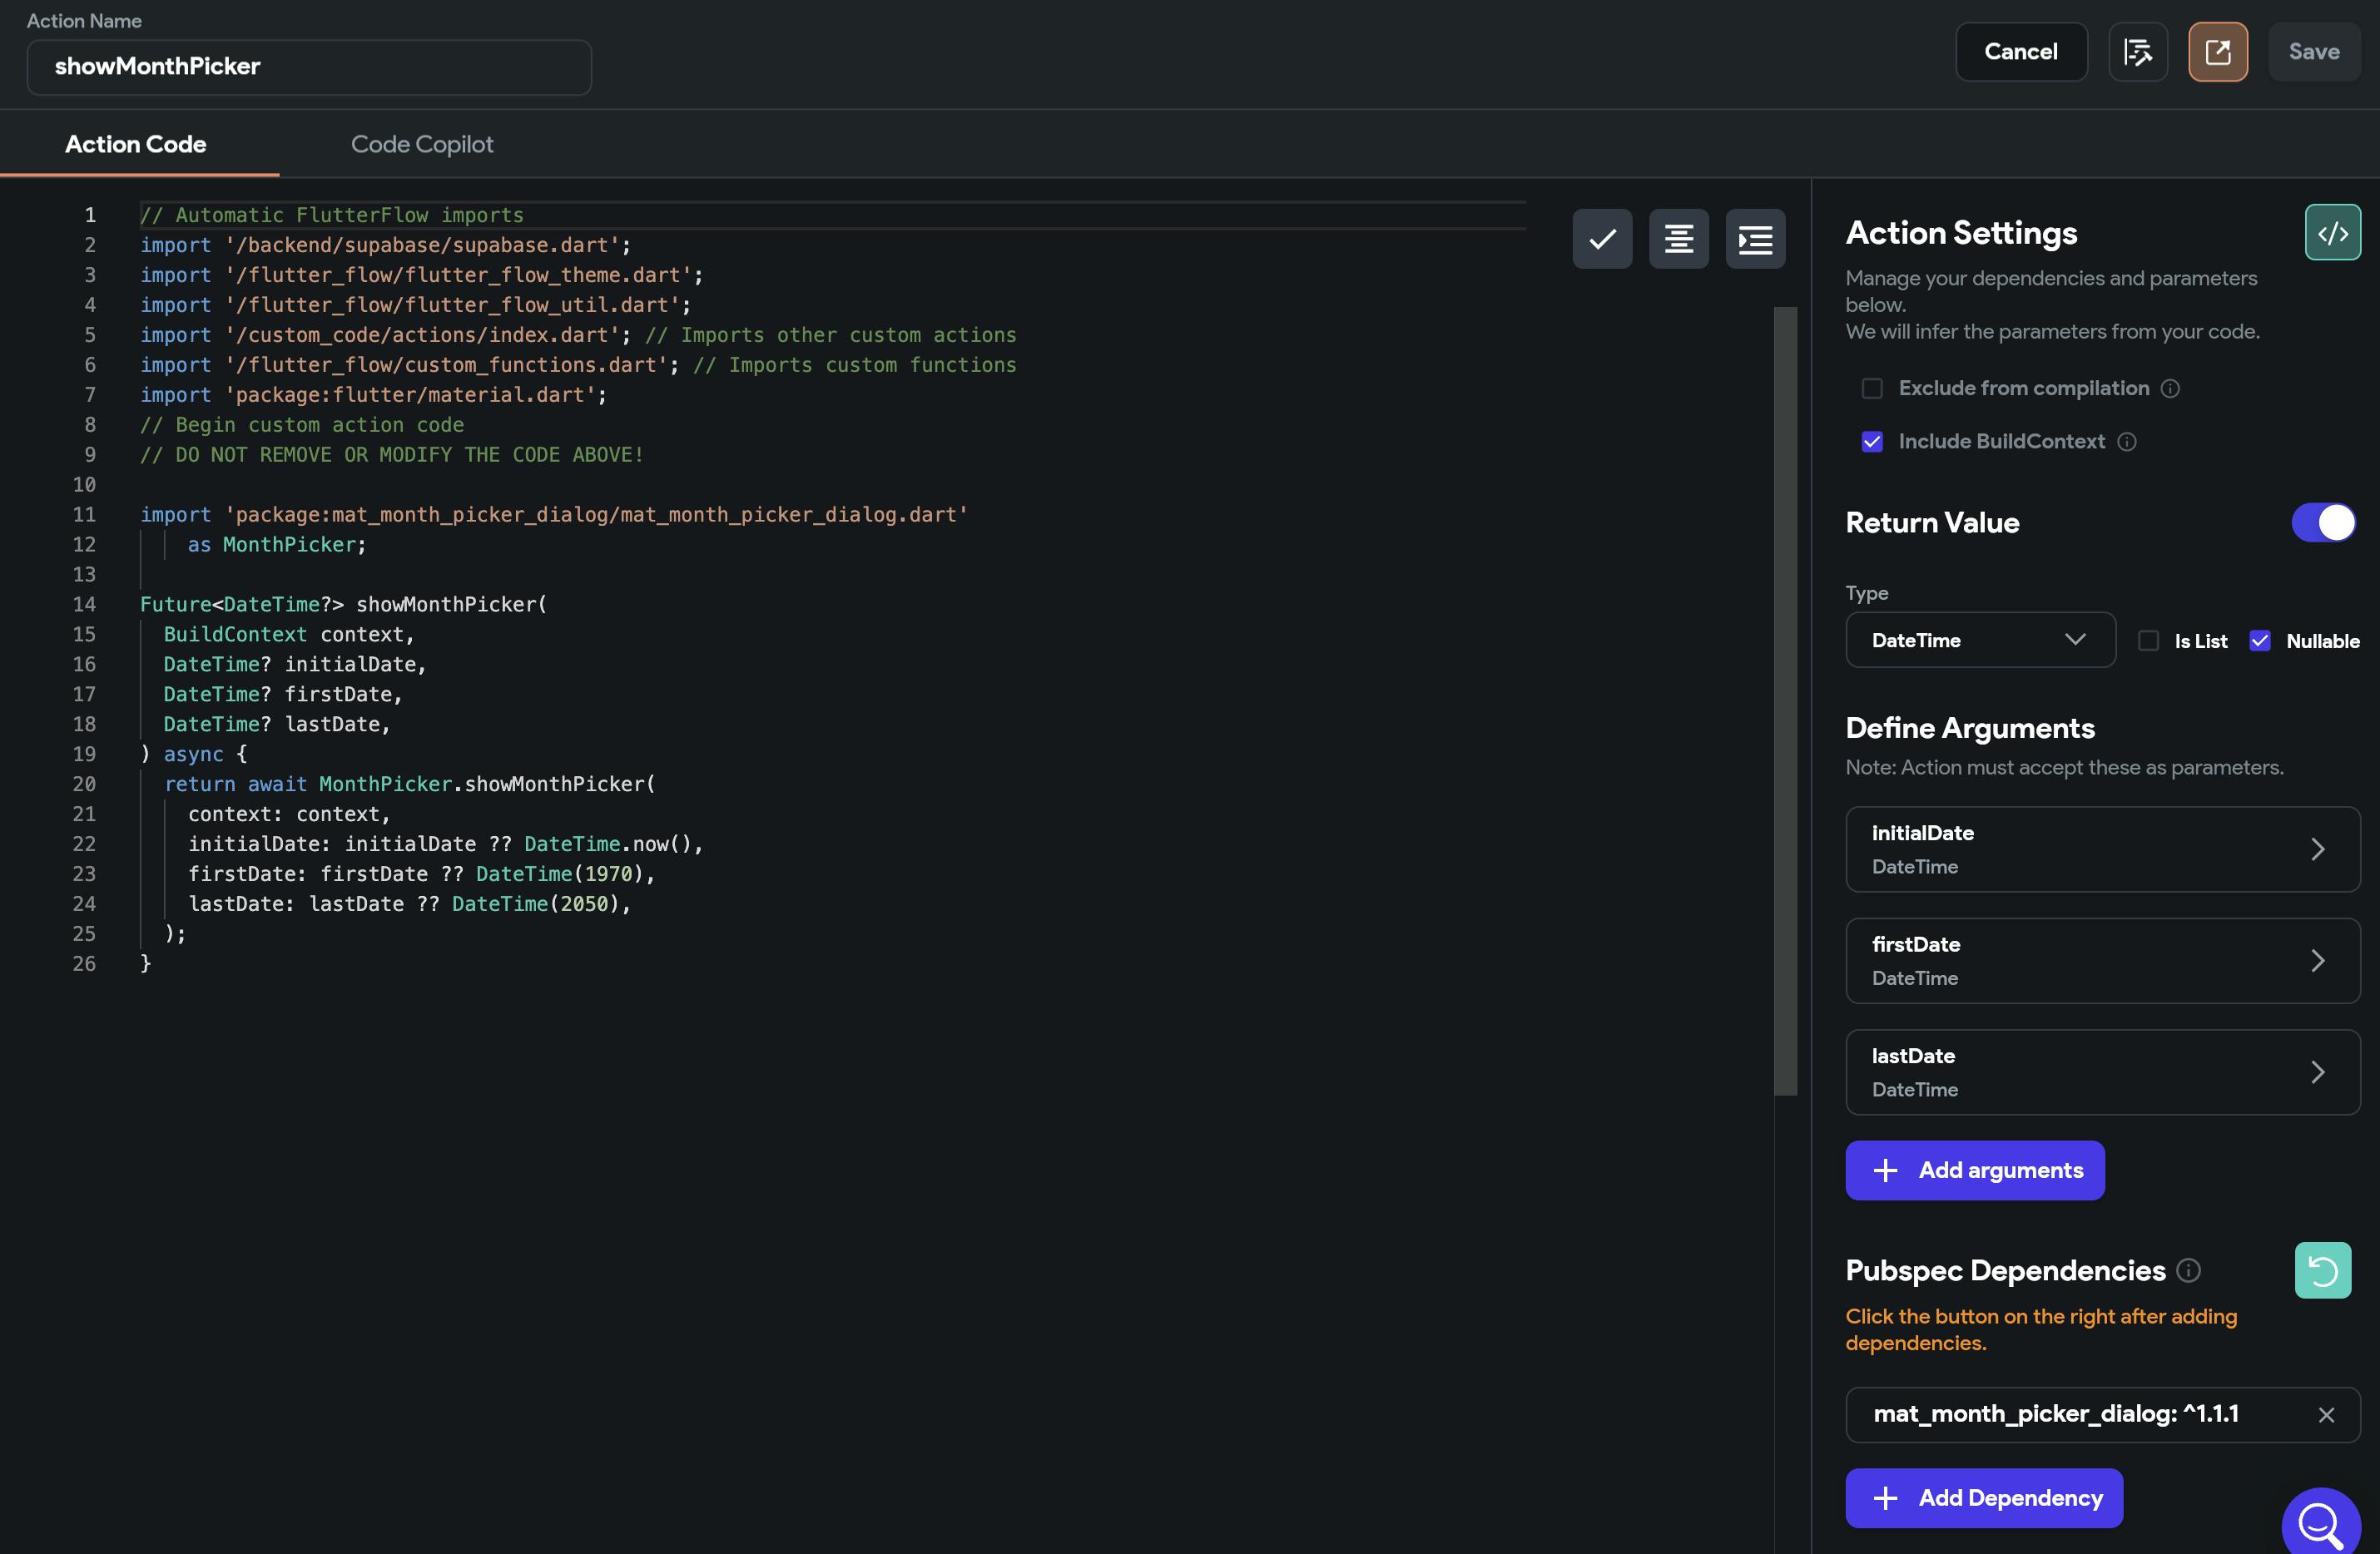
Task: Click info icon next to Pubspec Dependencies
Action: [2188, 1270]
